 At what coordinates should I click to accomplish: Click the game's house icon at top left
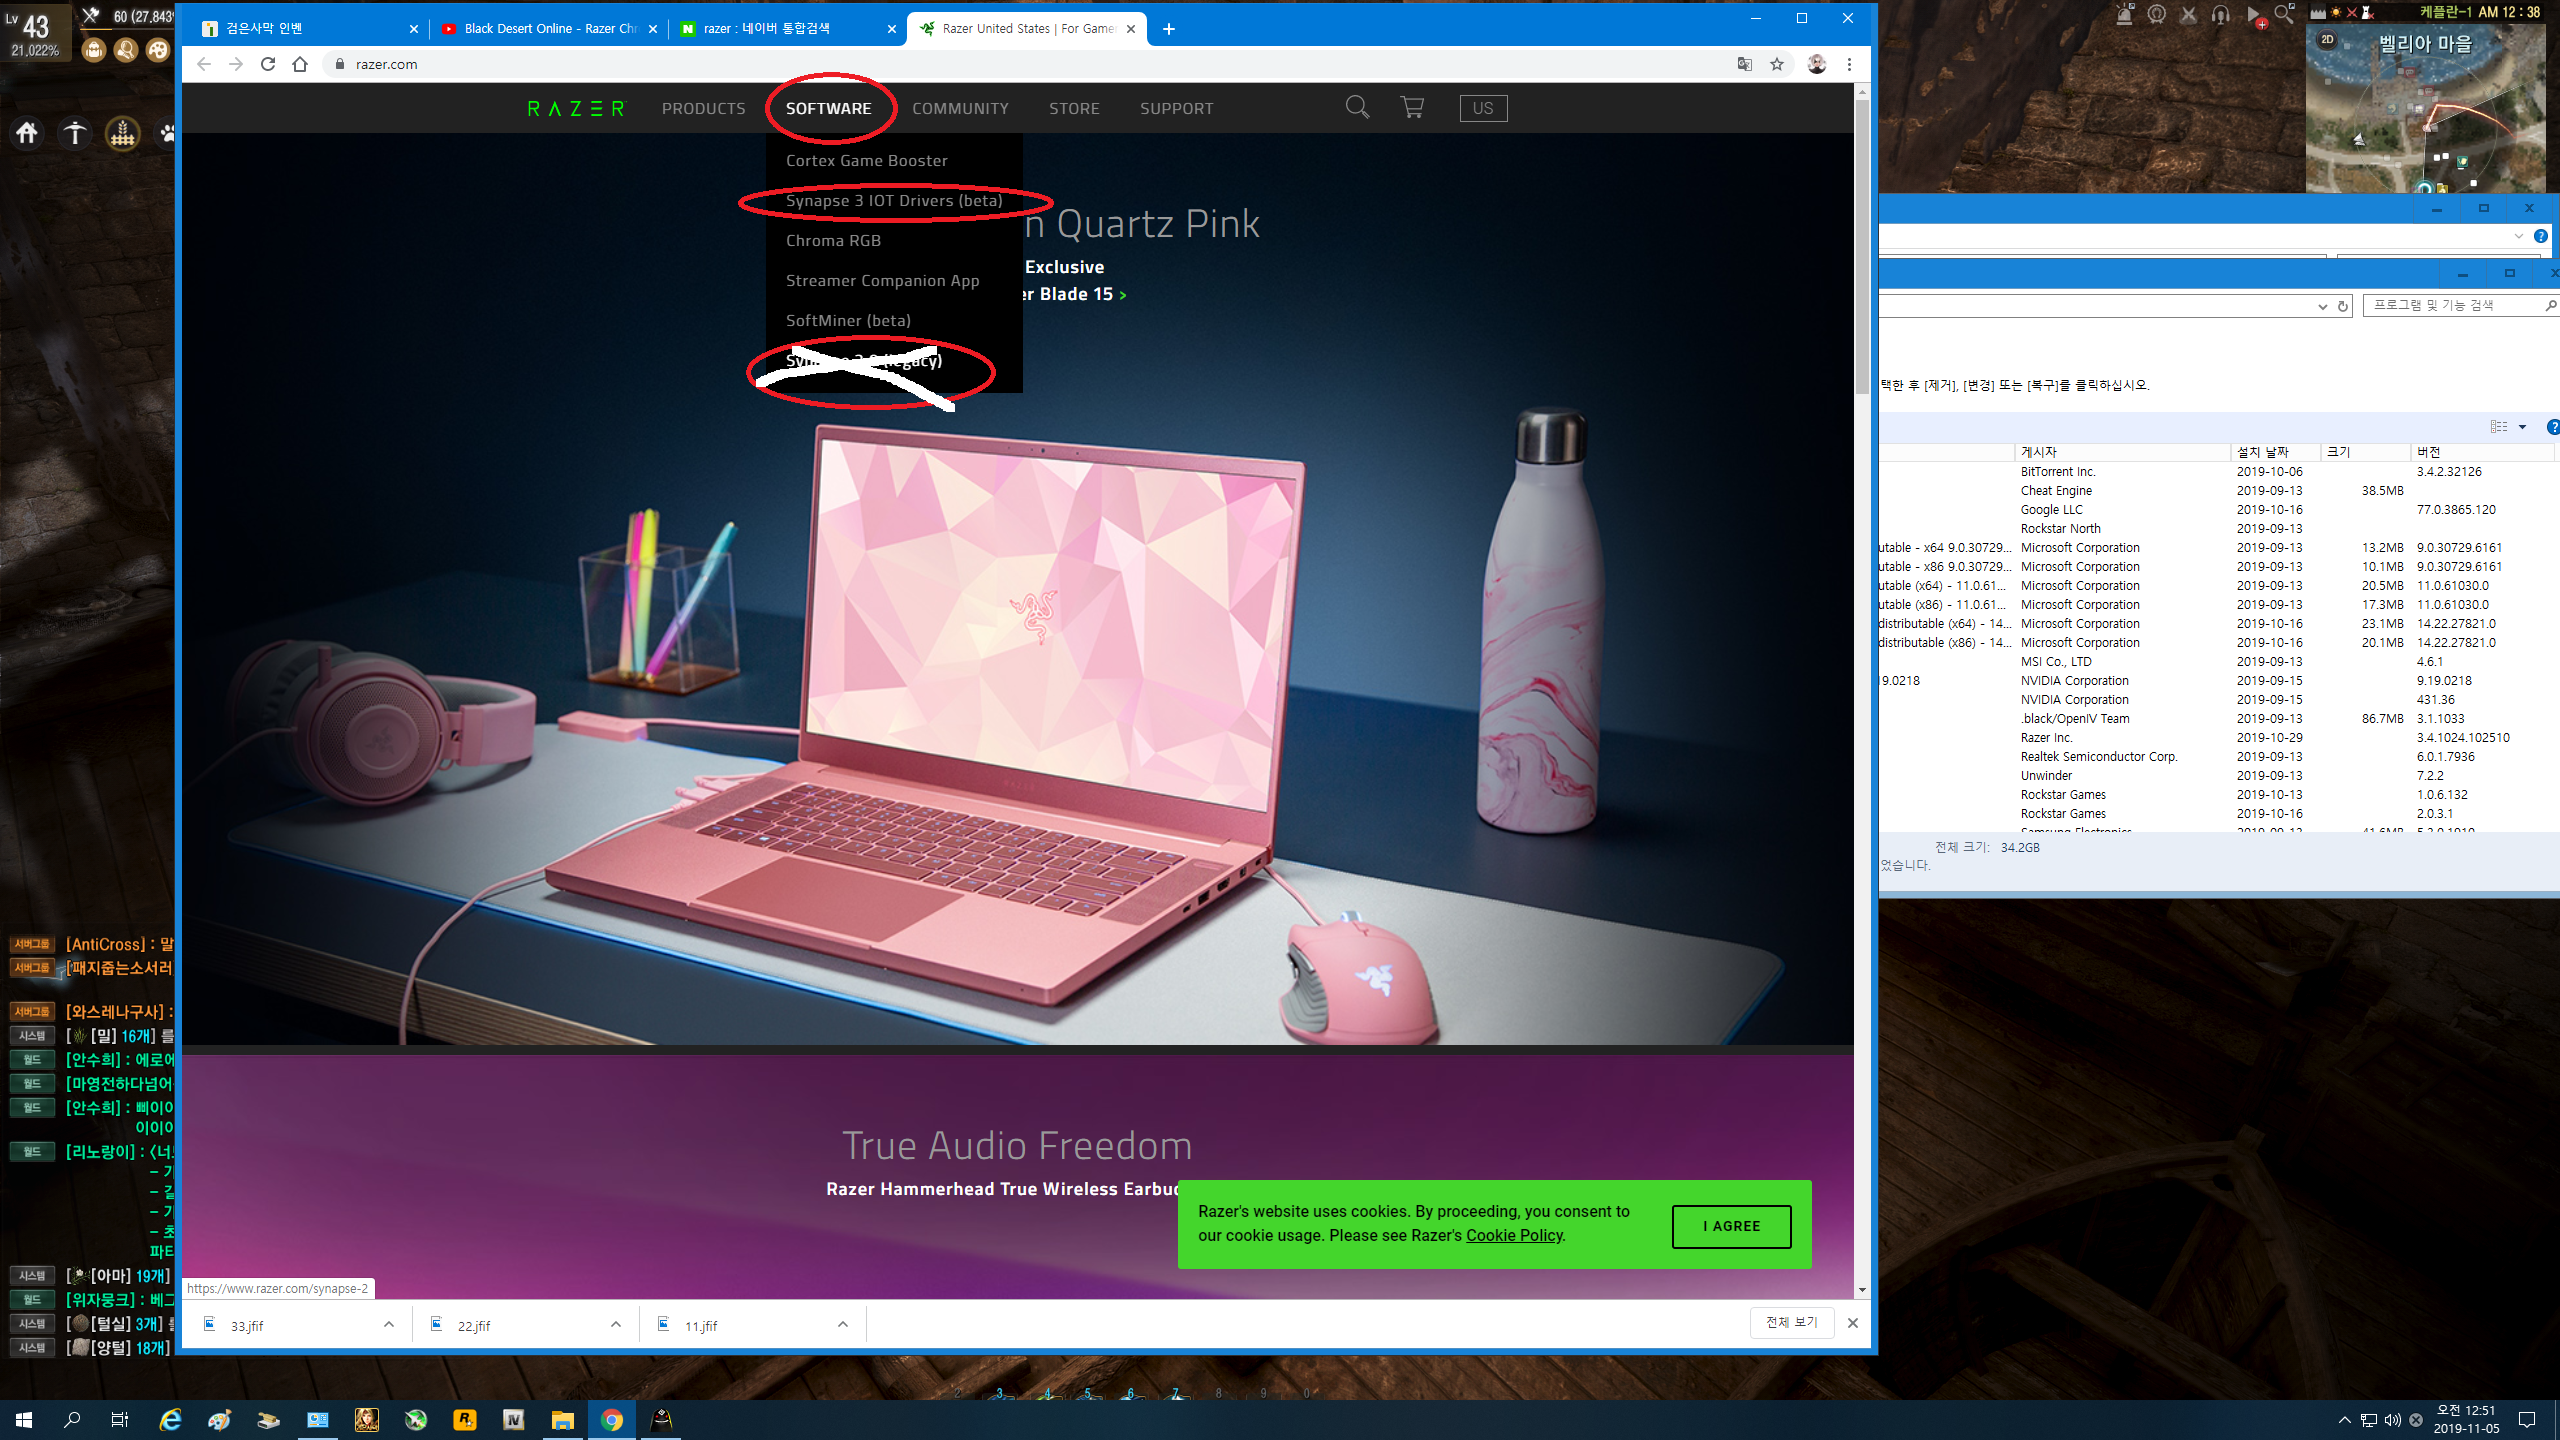click(27, 133)
